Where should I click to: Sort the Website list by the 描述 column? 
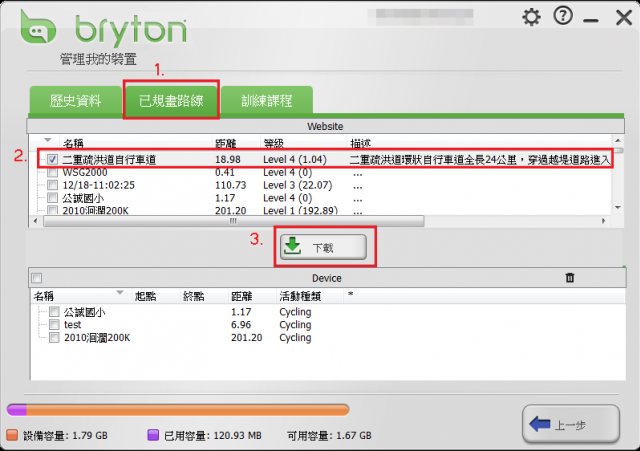click(361, 143)
